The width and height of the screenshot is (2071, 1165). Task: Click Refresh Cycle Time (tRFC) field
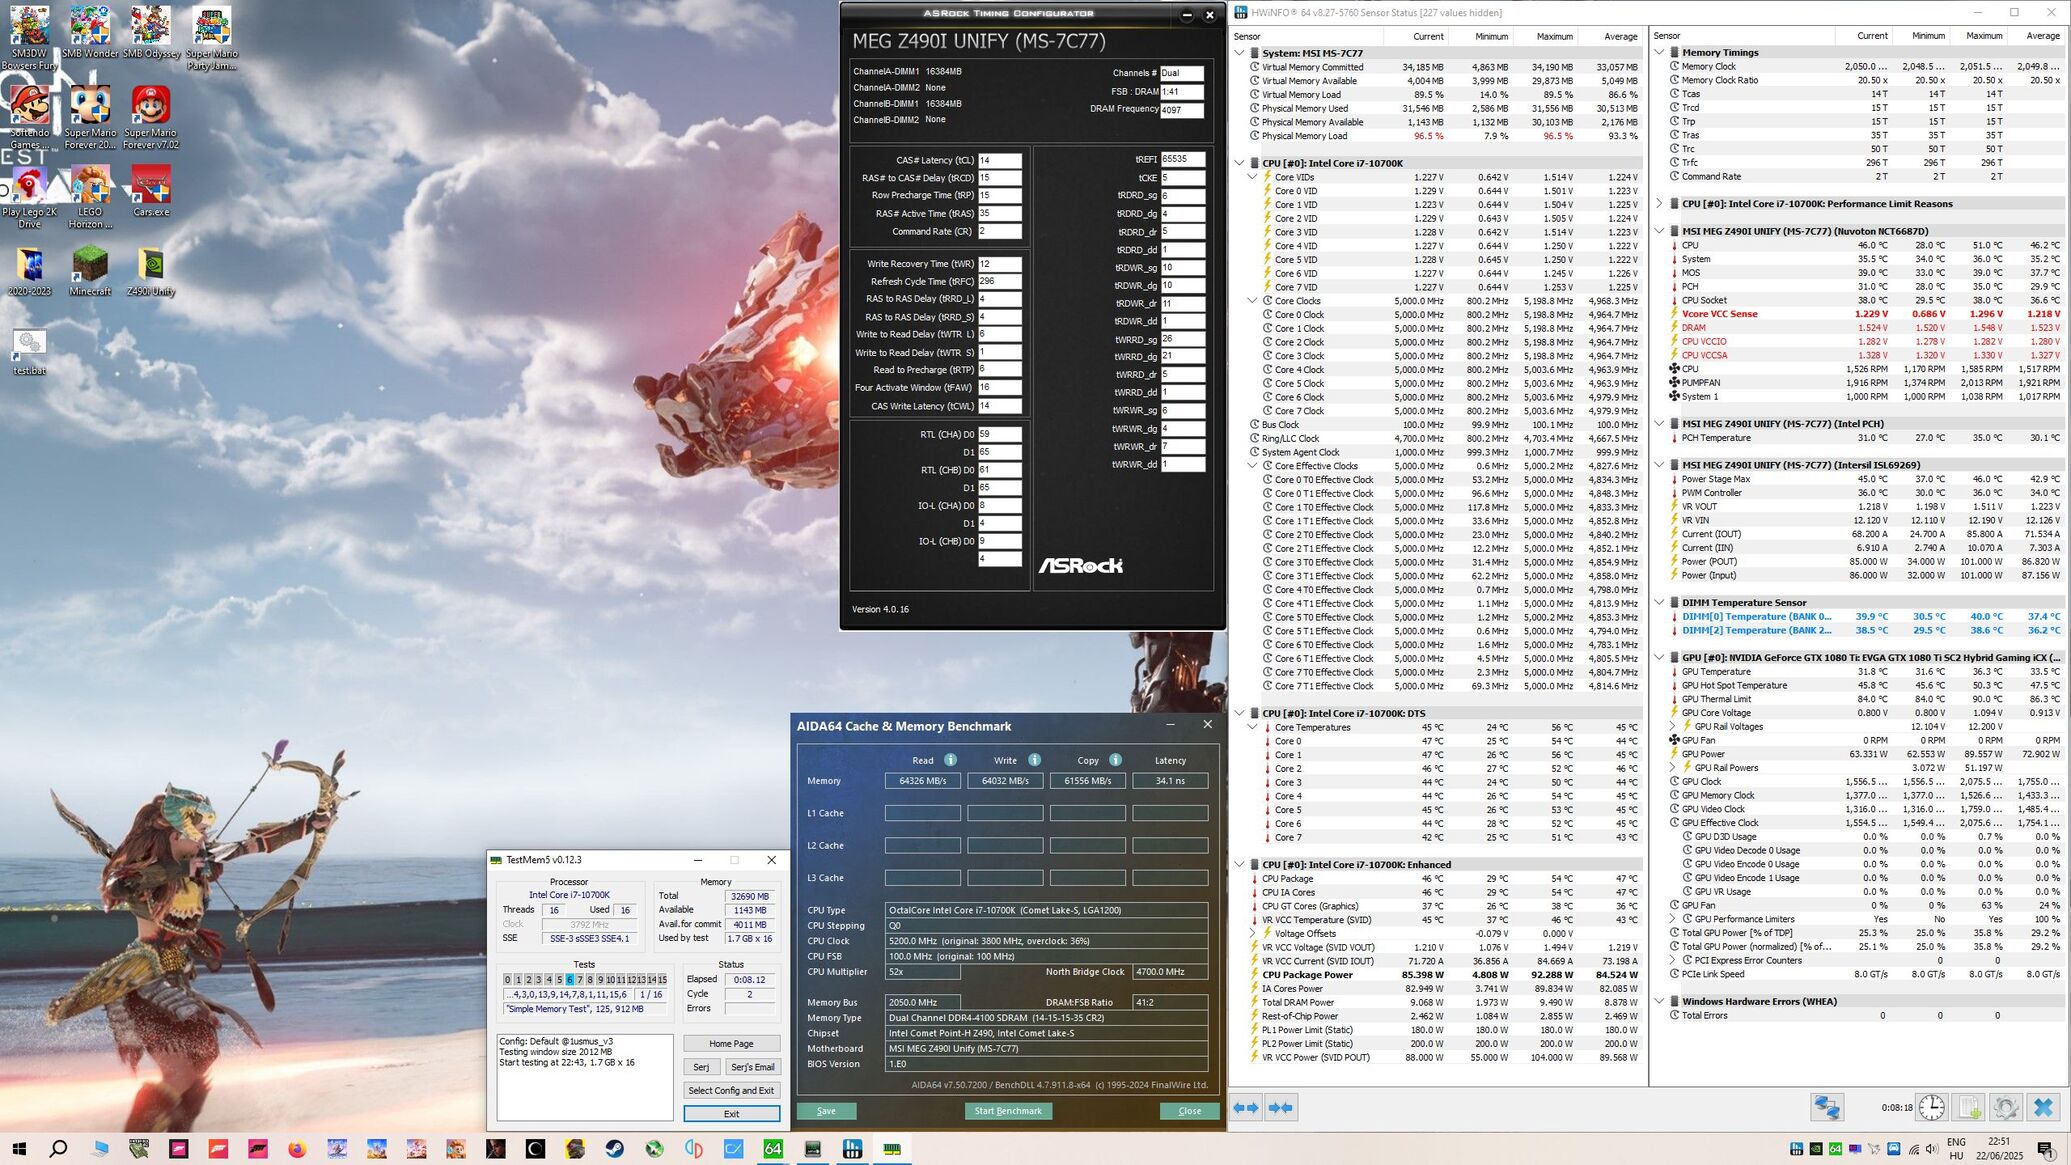[x=999, y=281]
